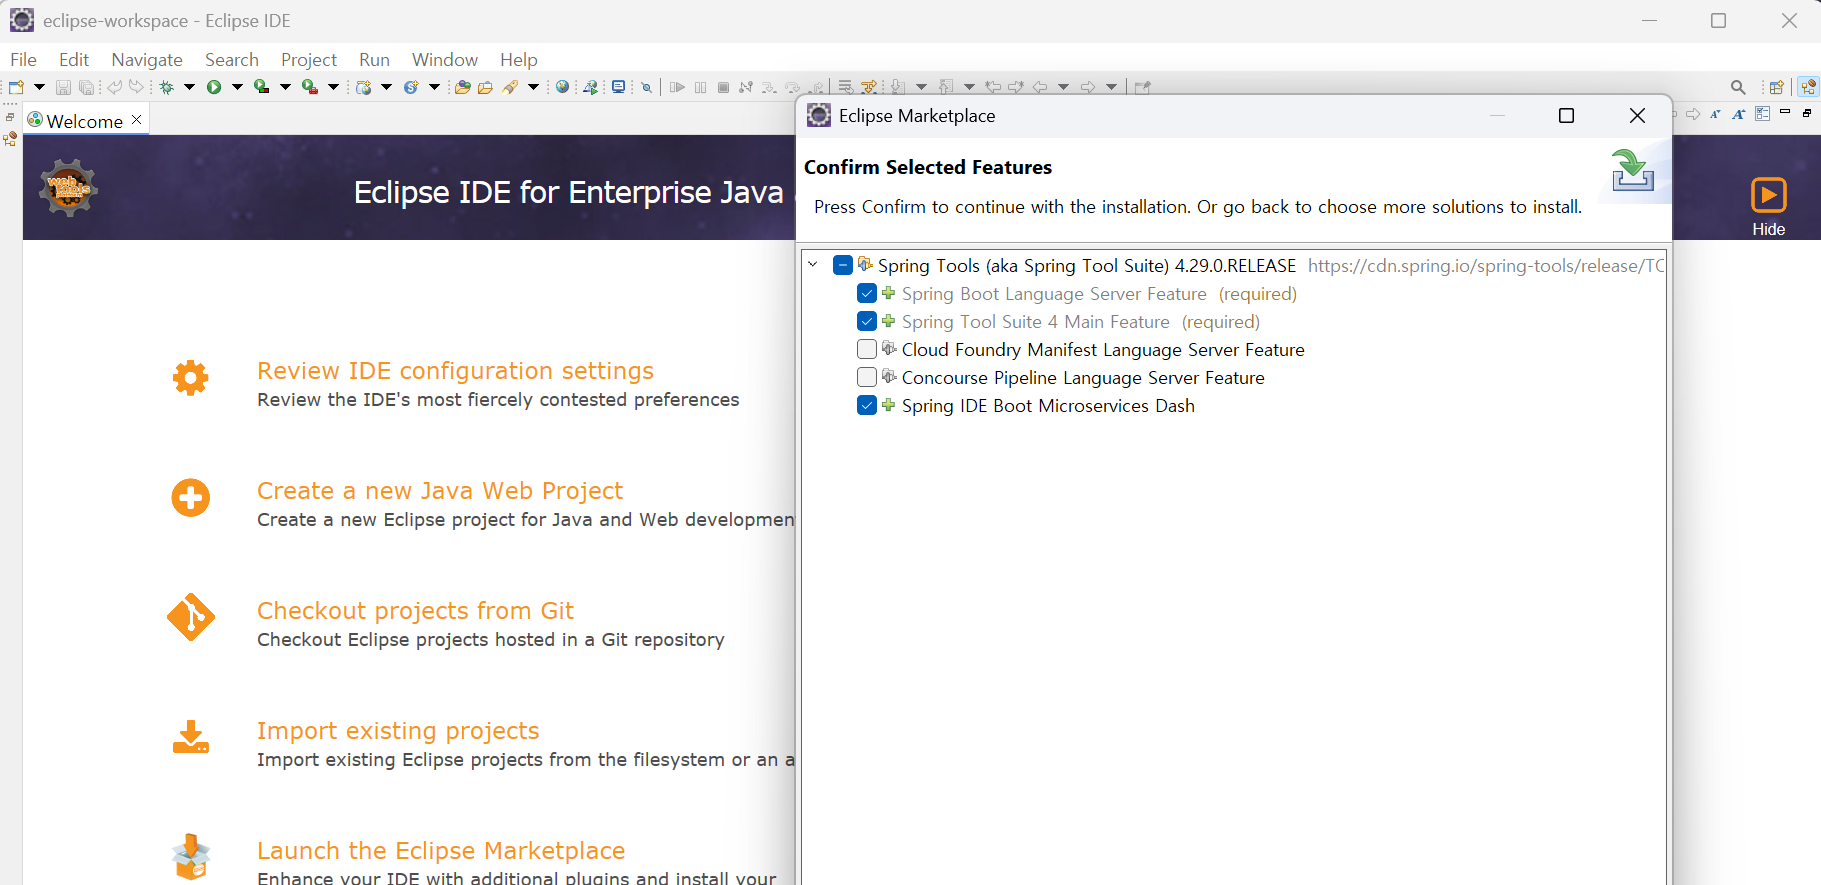Open Checkout projects from Git link
The image size is (1821, 885).
(415, 611)
